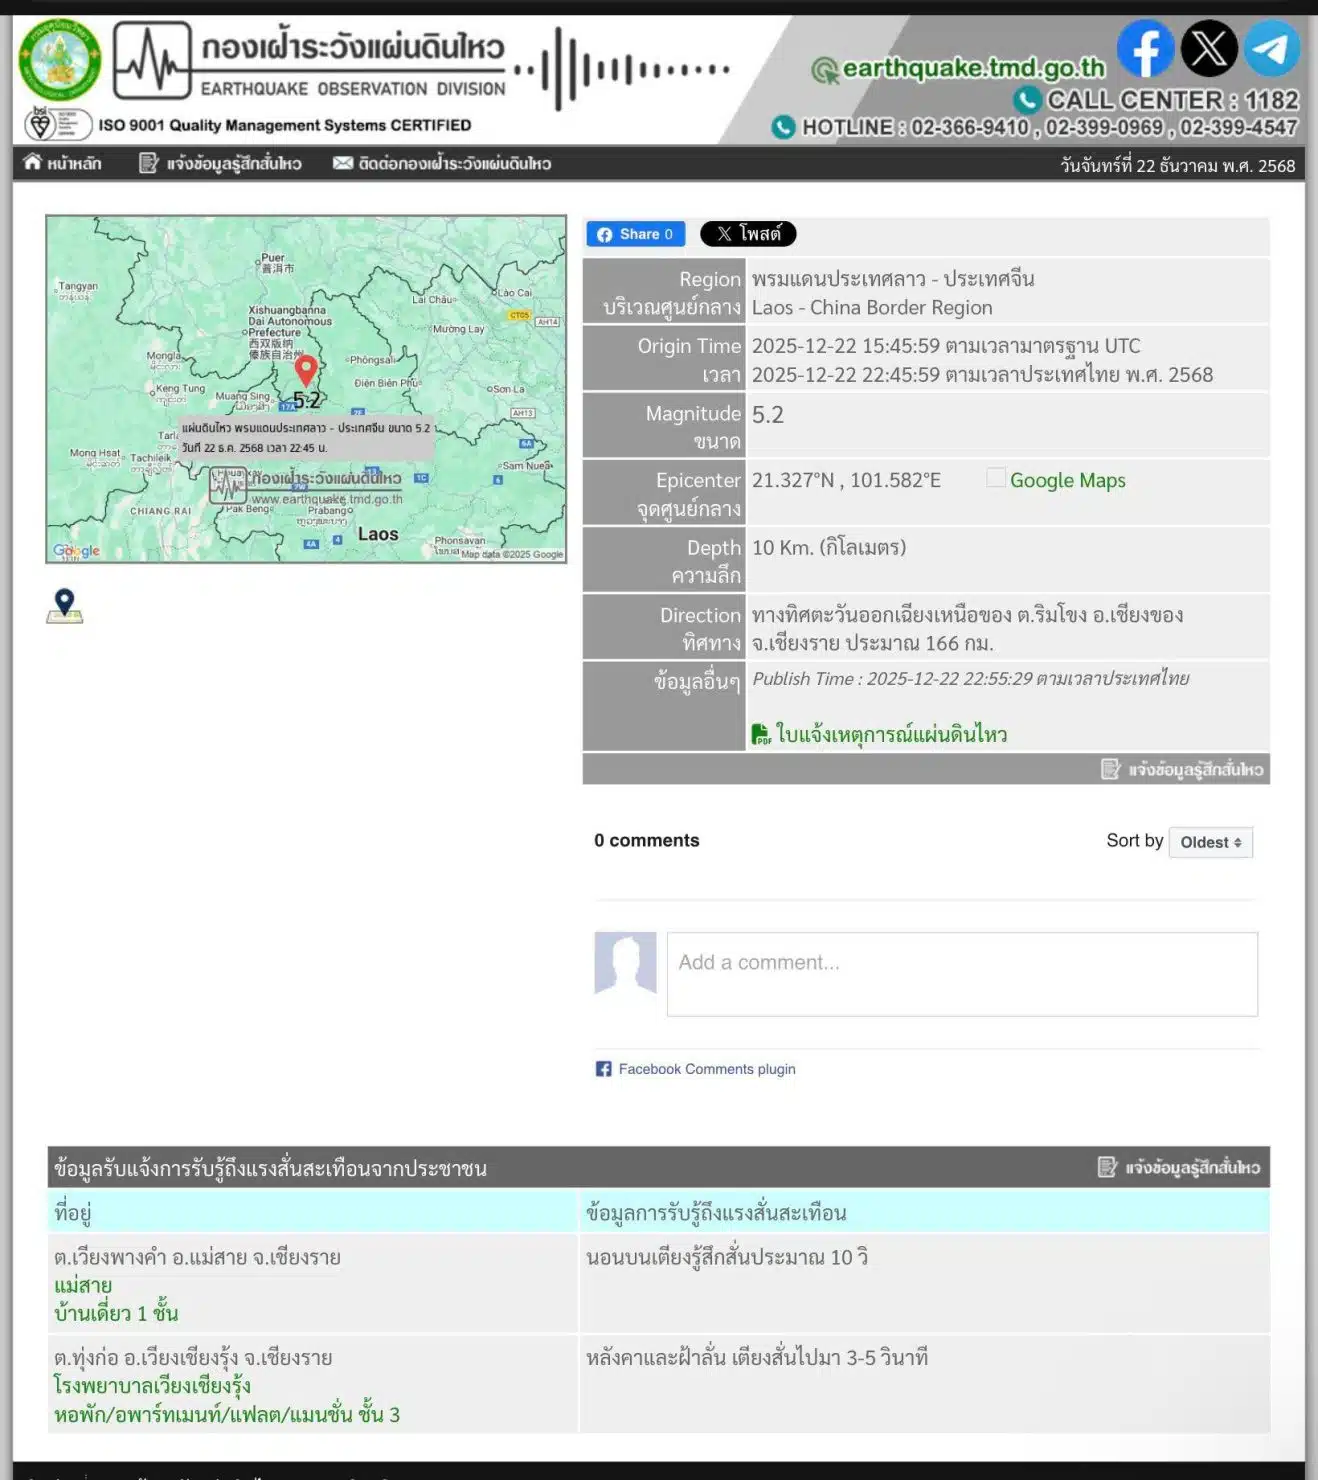Open ติดต่อกองเฝ้าระวังแผ่นดินไหว menu item
The width and height of the screenshot is (1318, 1480).
[x=442, y=163]
